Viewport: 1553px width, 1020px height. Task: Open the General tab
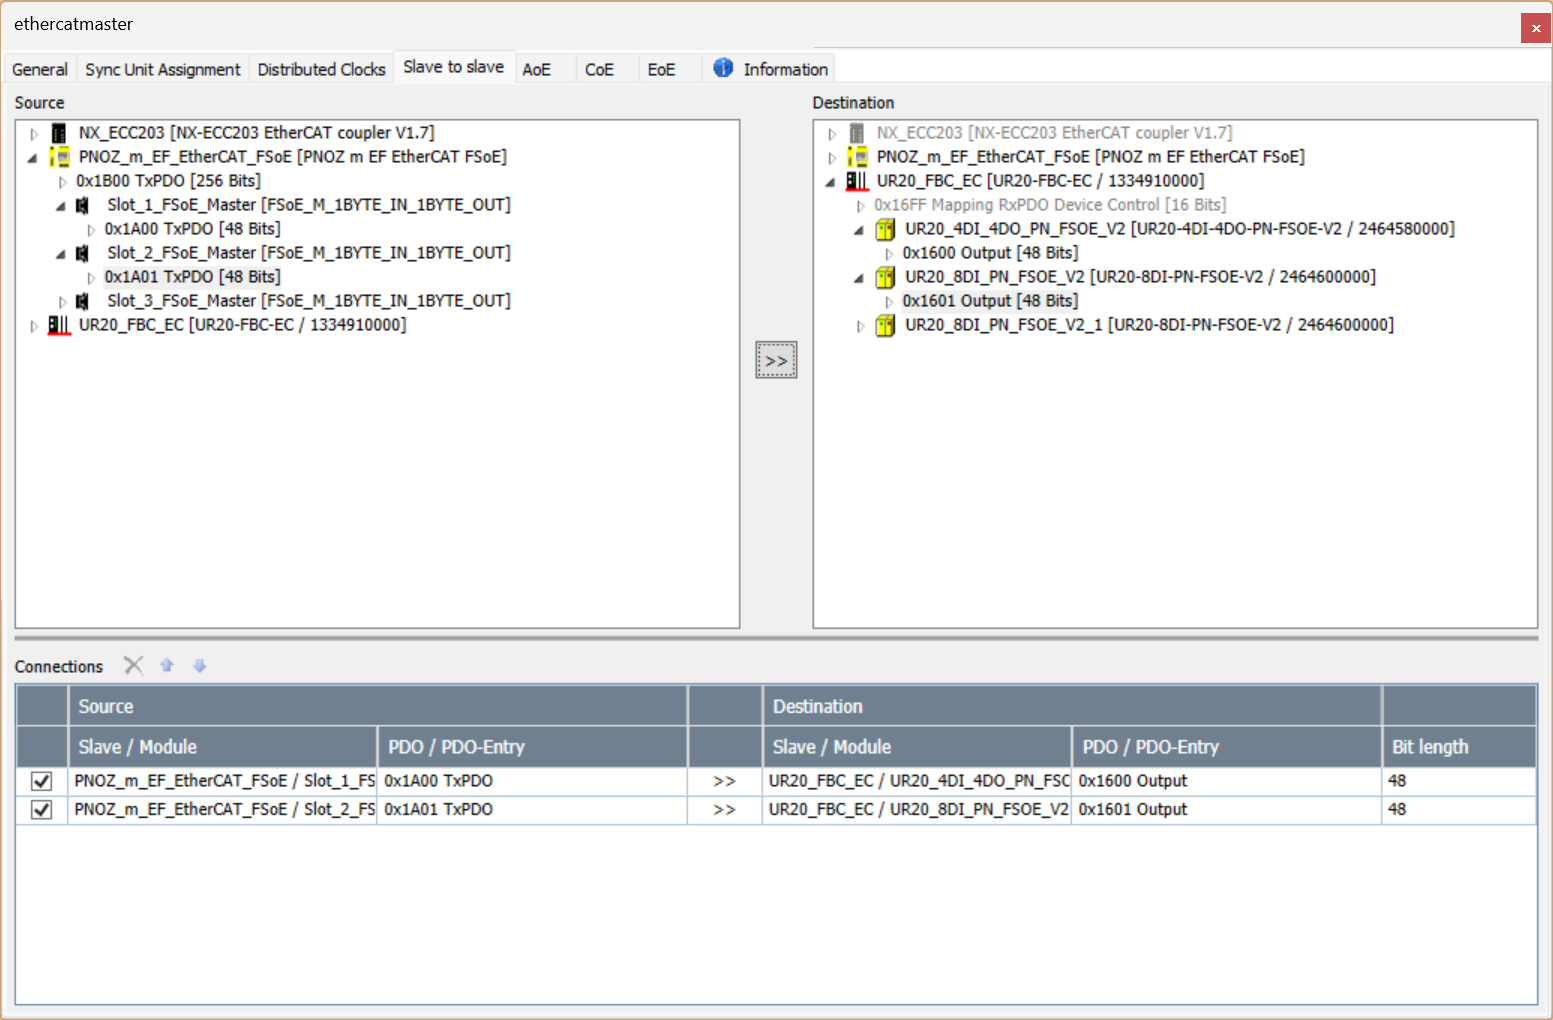click(x=40, y=69)
